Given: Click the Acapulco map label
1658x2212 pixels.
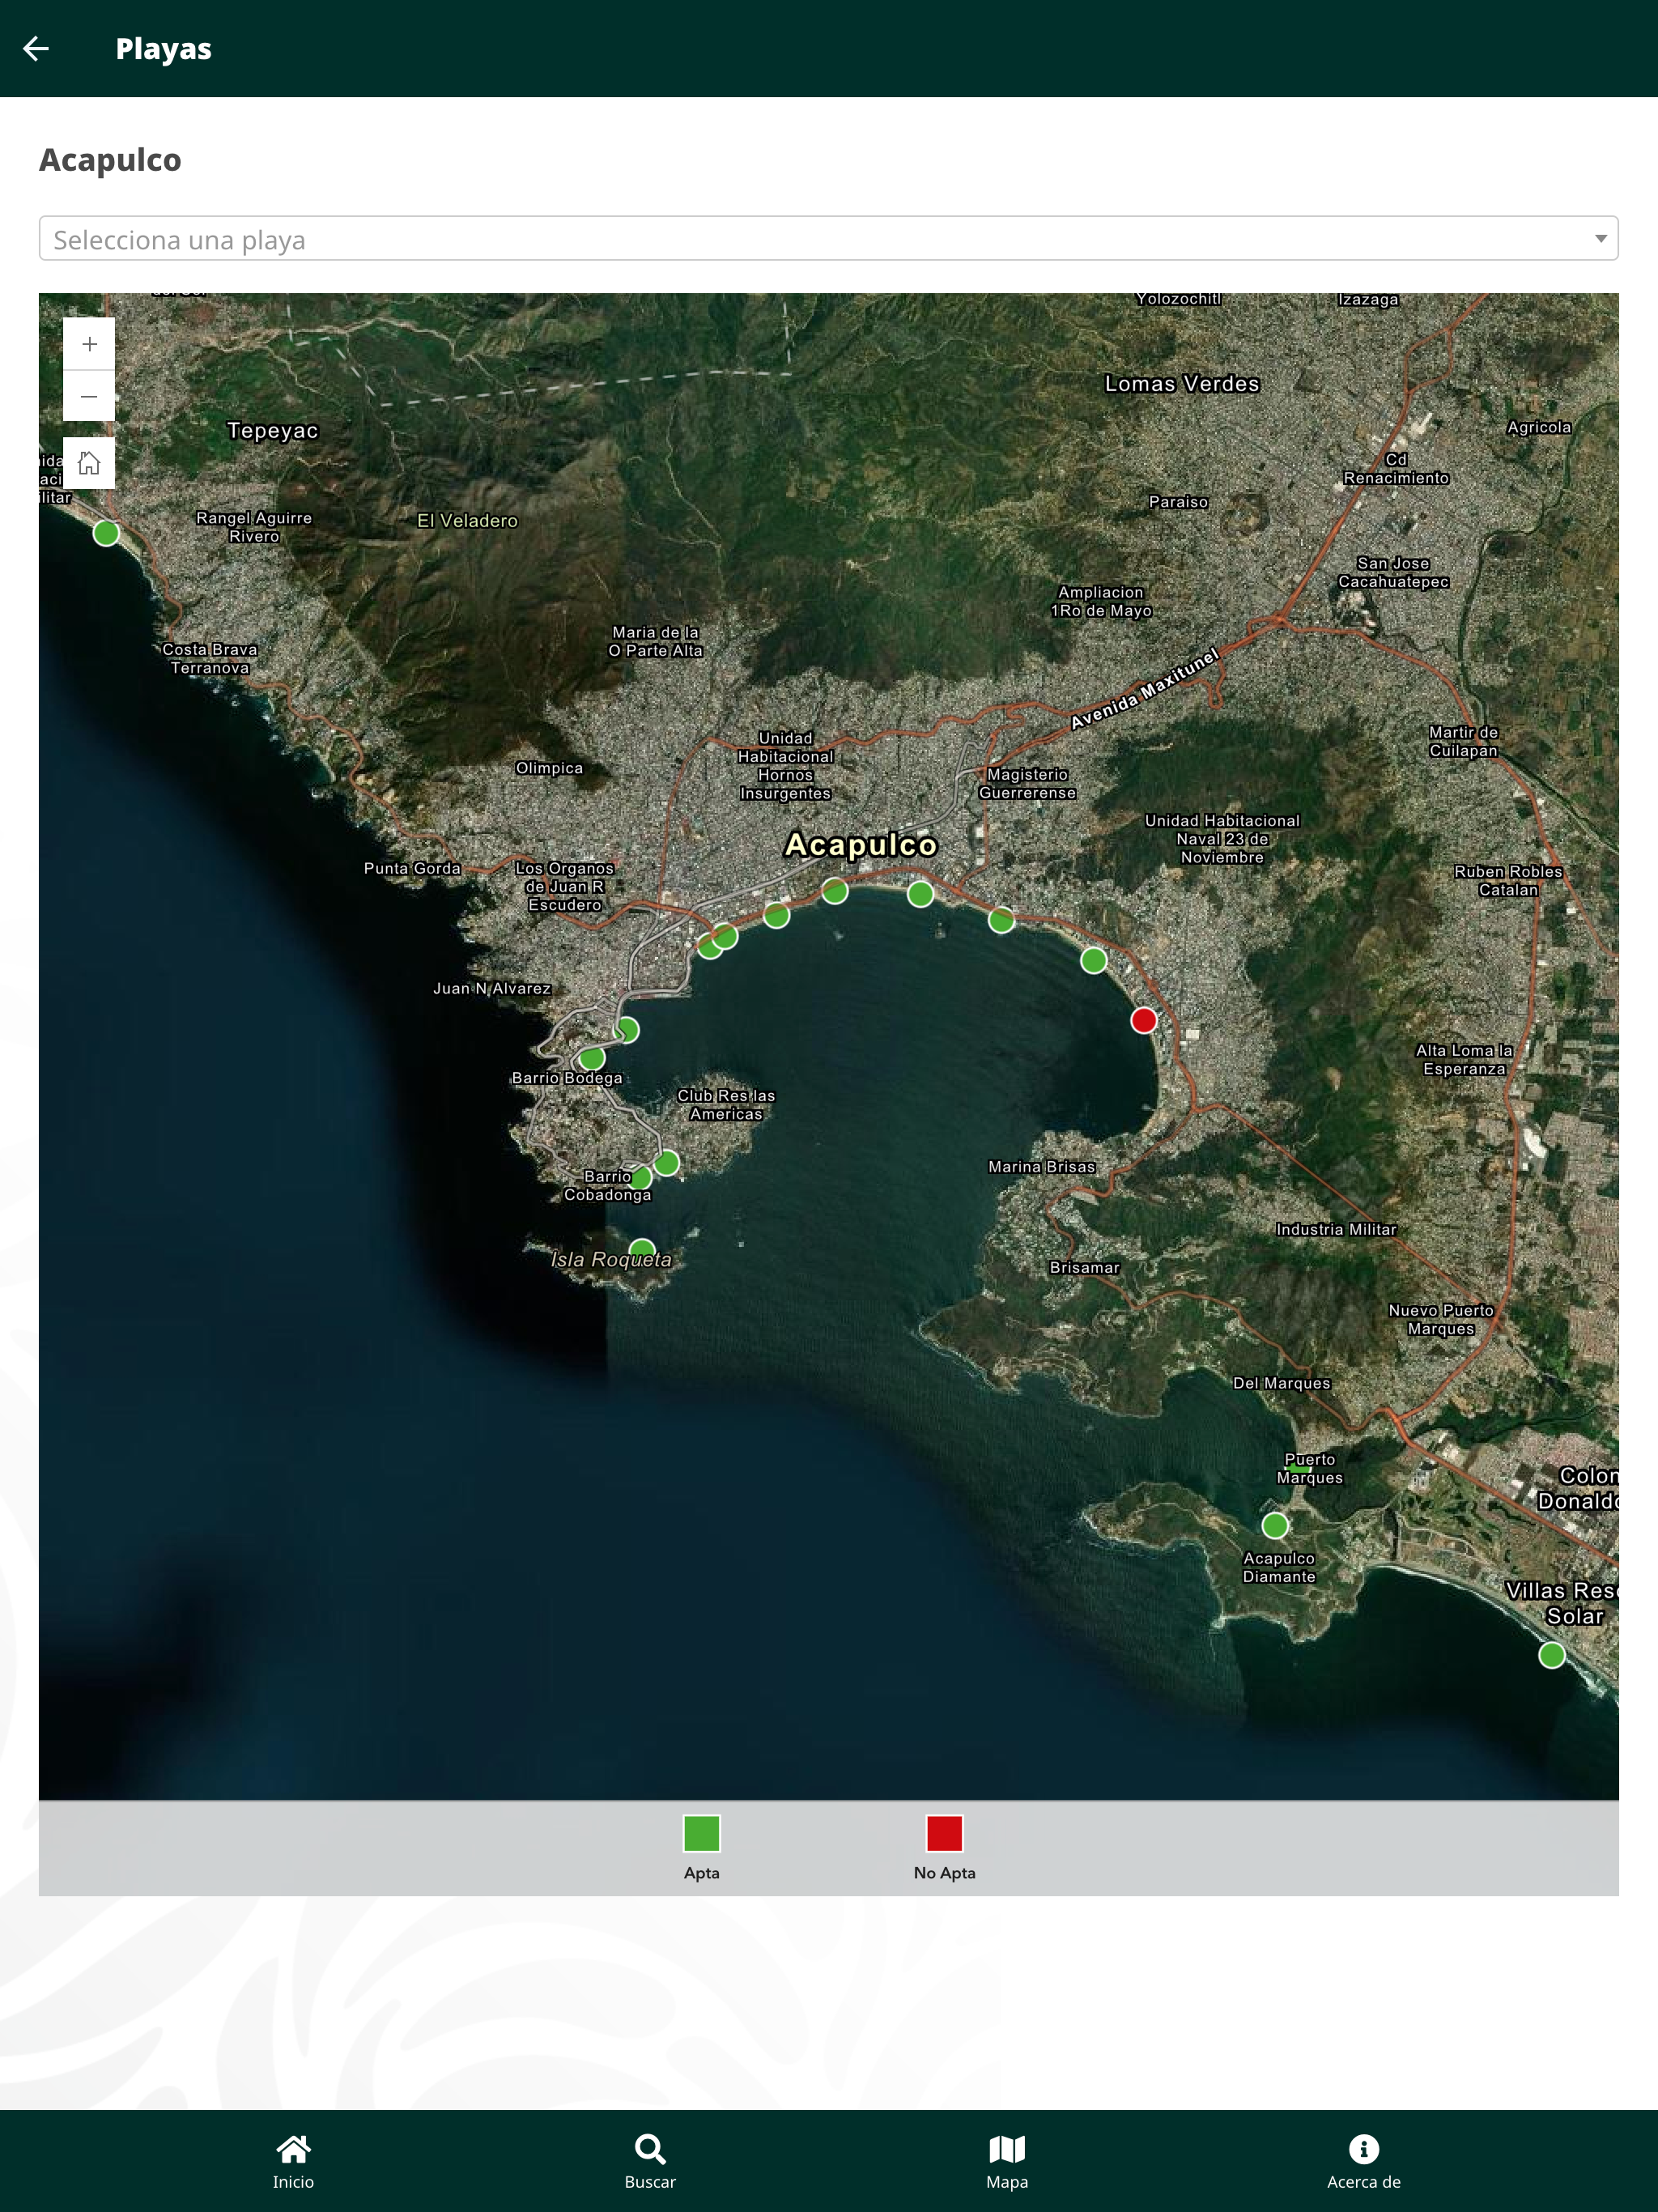Looking at the screenshot, I should (x=861, y=845).
